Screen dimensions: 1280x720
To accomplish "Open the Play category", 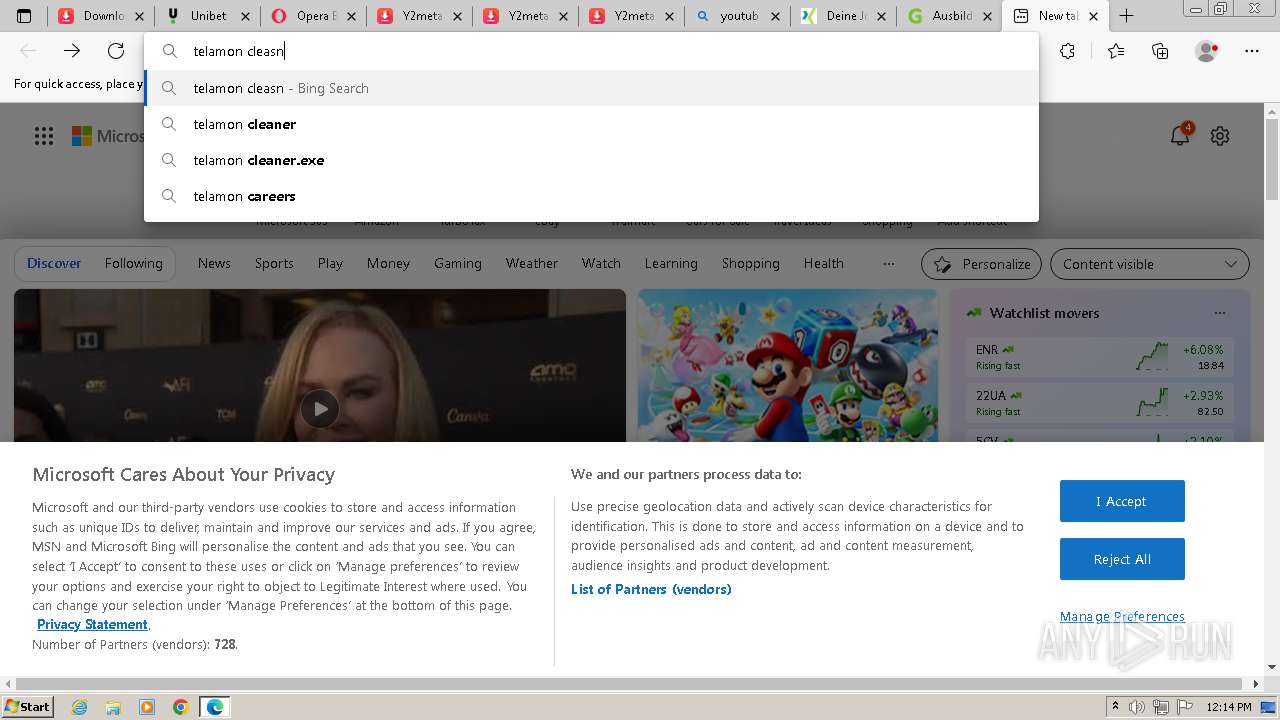I will [x=330, y=264].
